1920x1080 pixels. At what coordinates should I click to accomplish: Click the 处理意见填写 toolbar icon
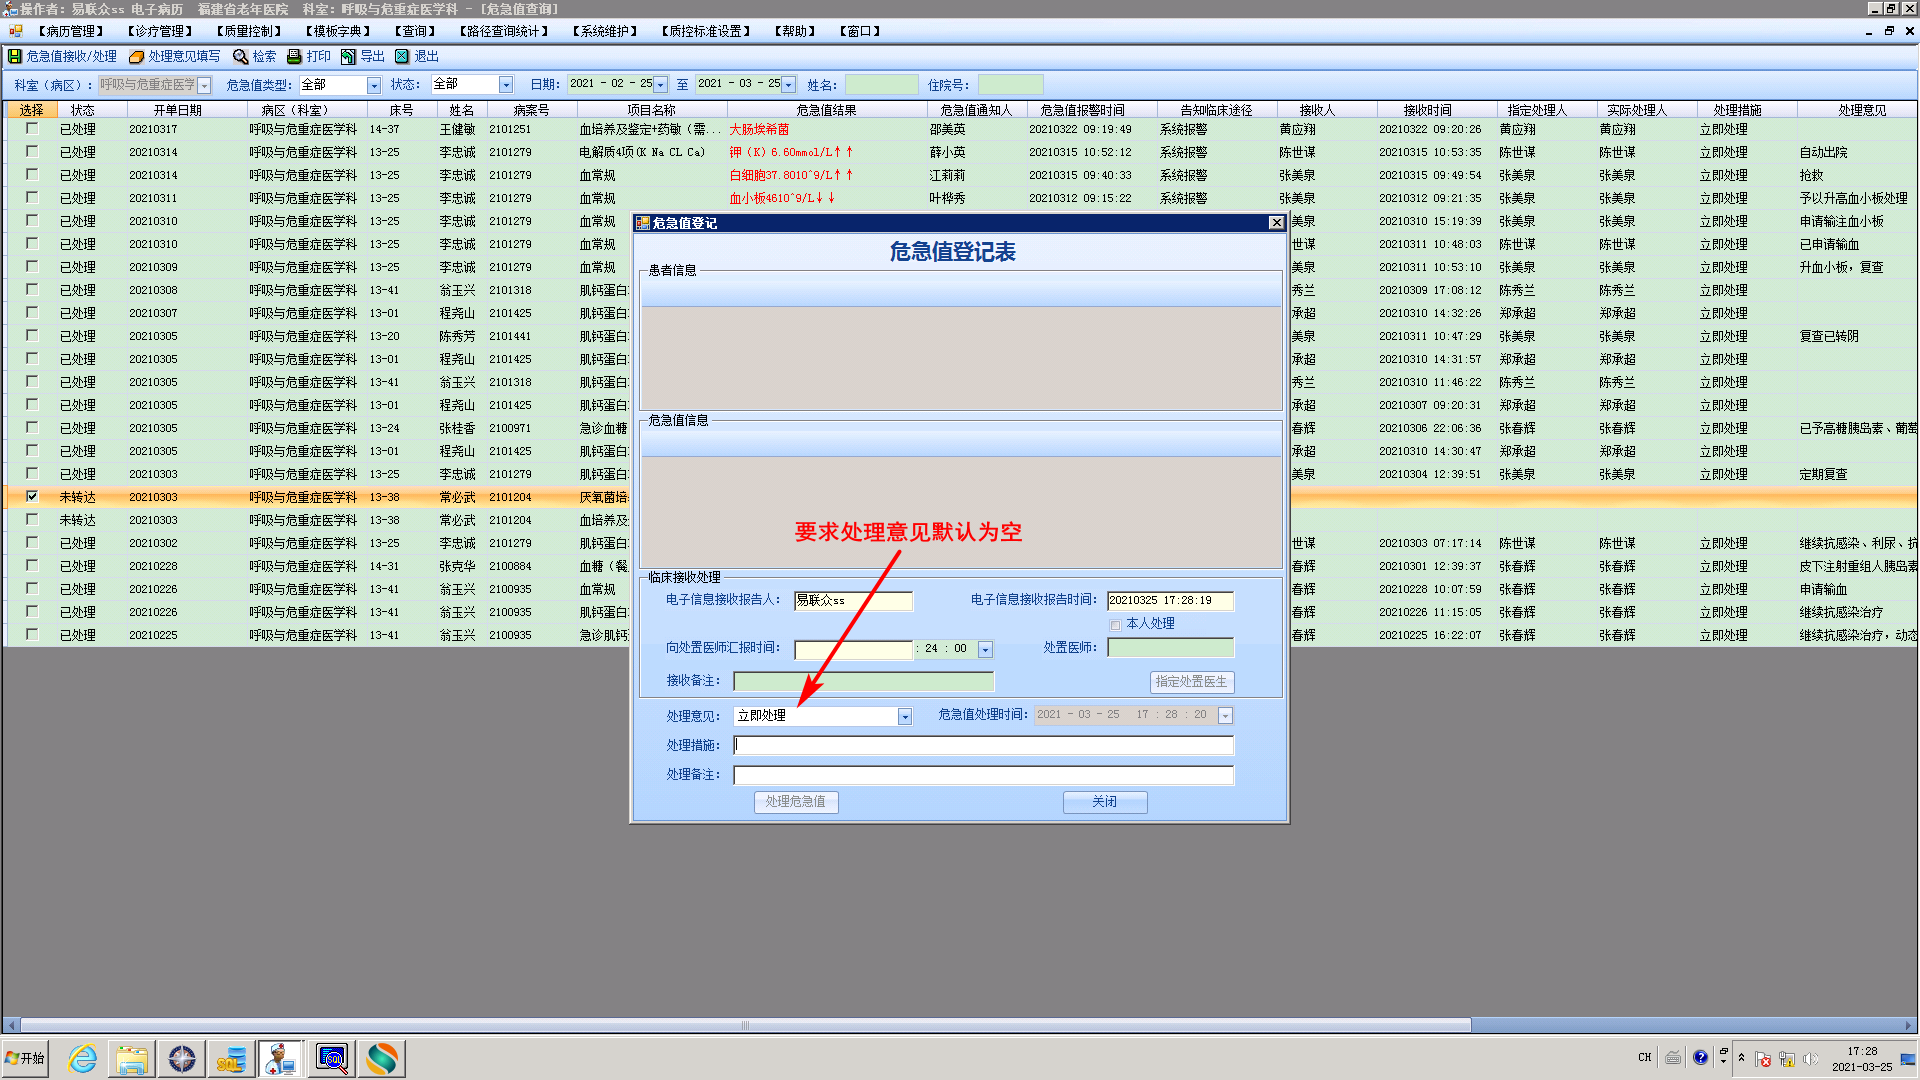(137, 57)
